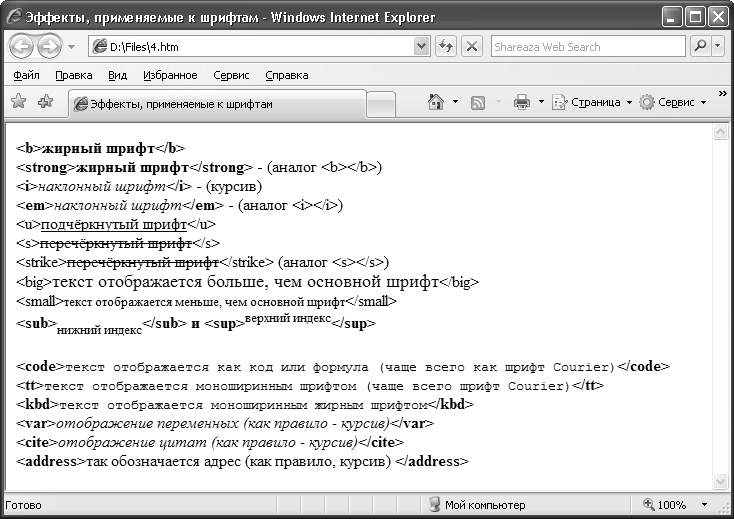Click the address bar showing D:\Files\4.htm
Screen dimensions: 734x519
(251, 47)
